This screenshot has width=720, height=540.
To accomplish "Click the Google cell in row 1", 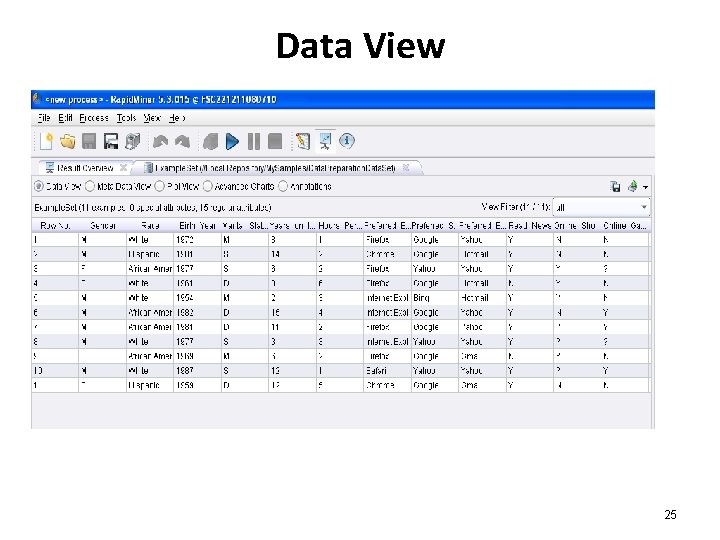I will [435, 240].
